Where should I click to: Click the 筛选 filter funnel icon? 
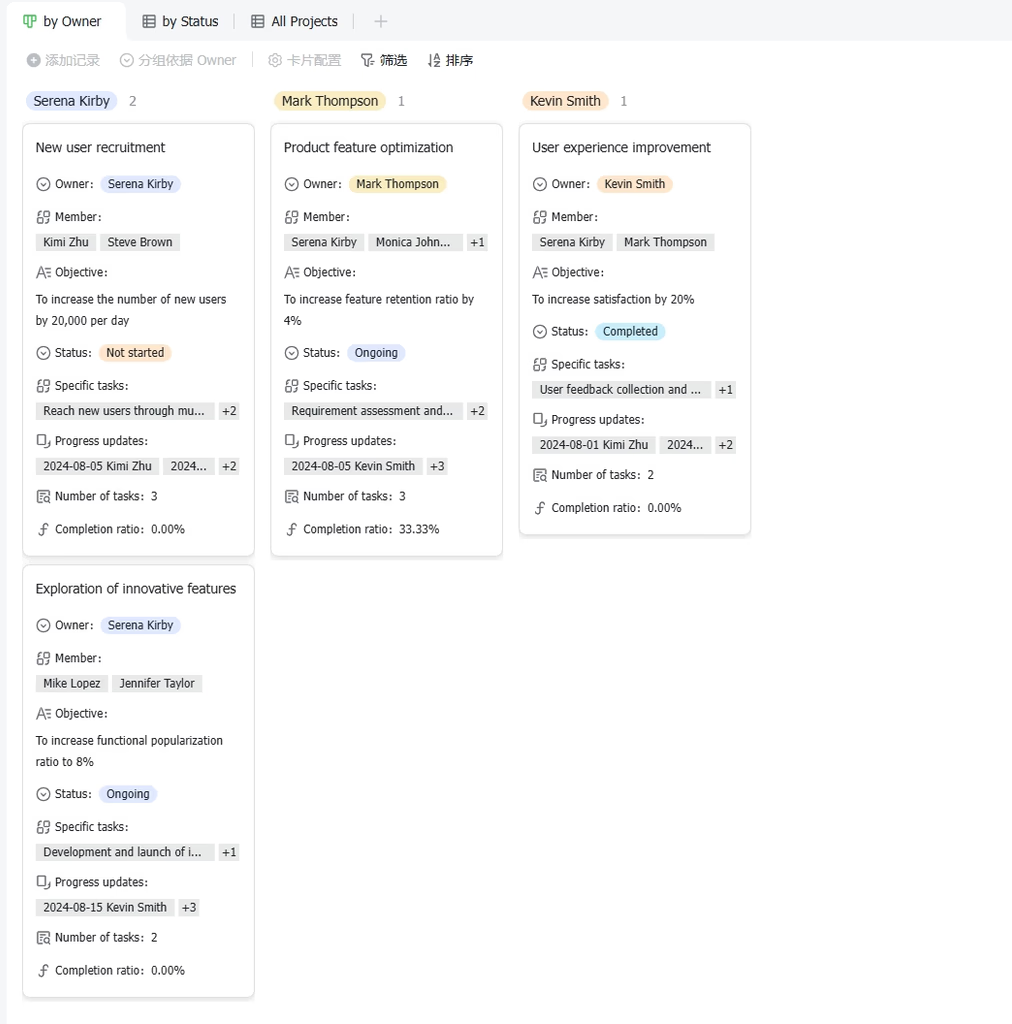point(368,60)
